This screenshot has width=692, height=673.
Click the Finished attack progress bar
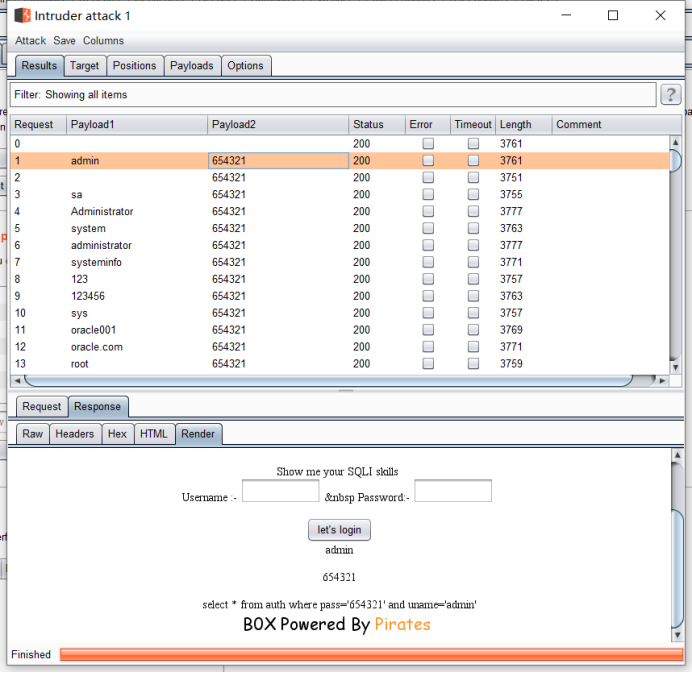371,654
